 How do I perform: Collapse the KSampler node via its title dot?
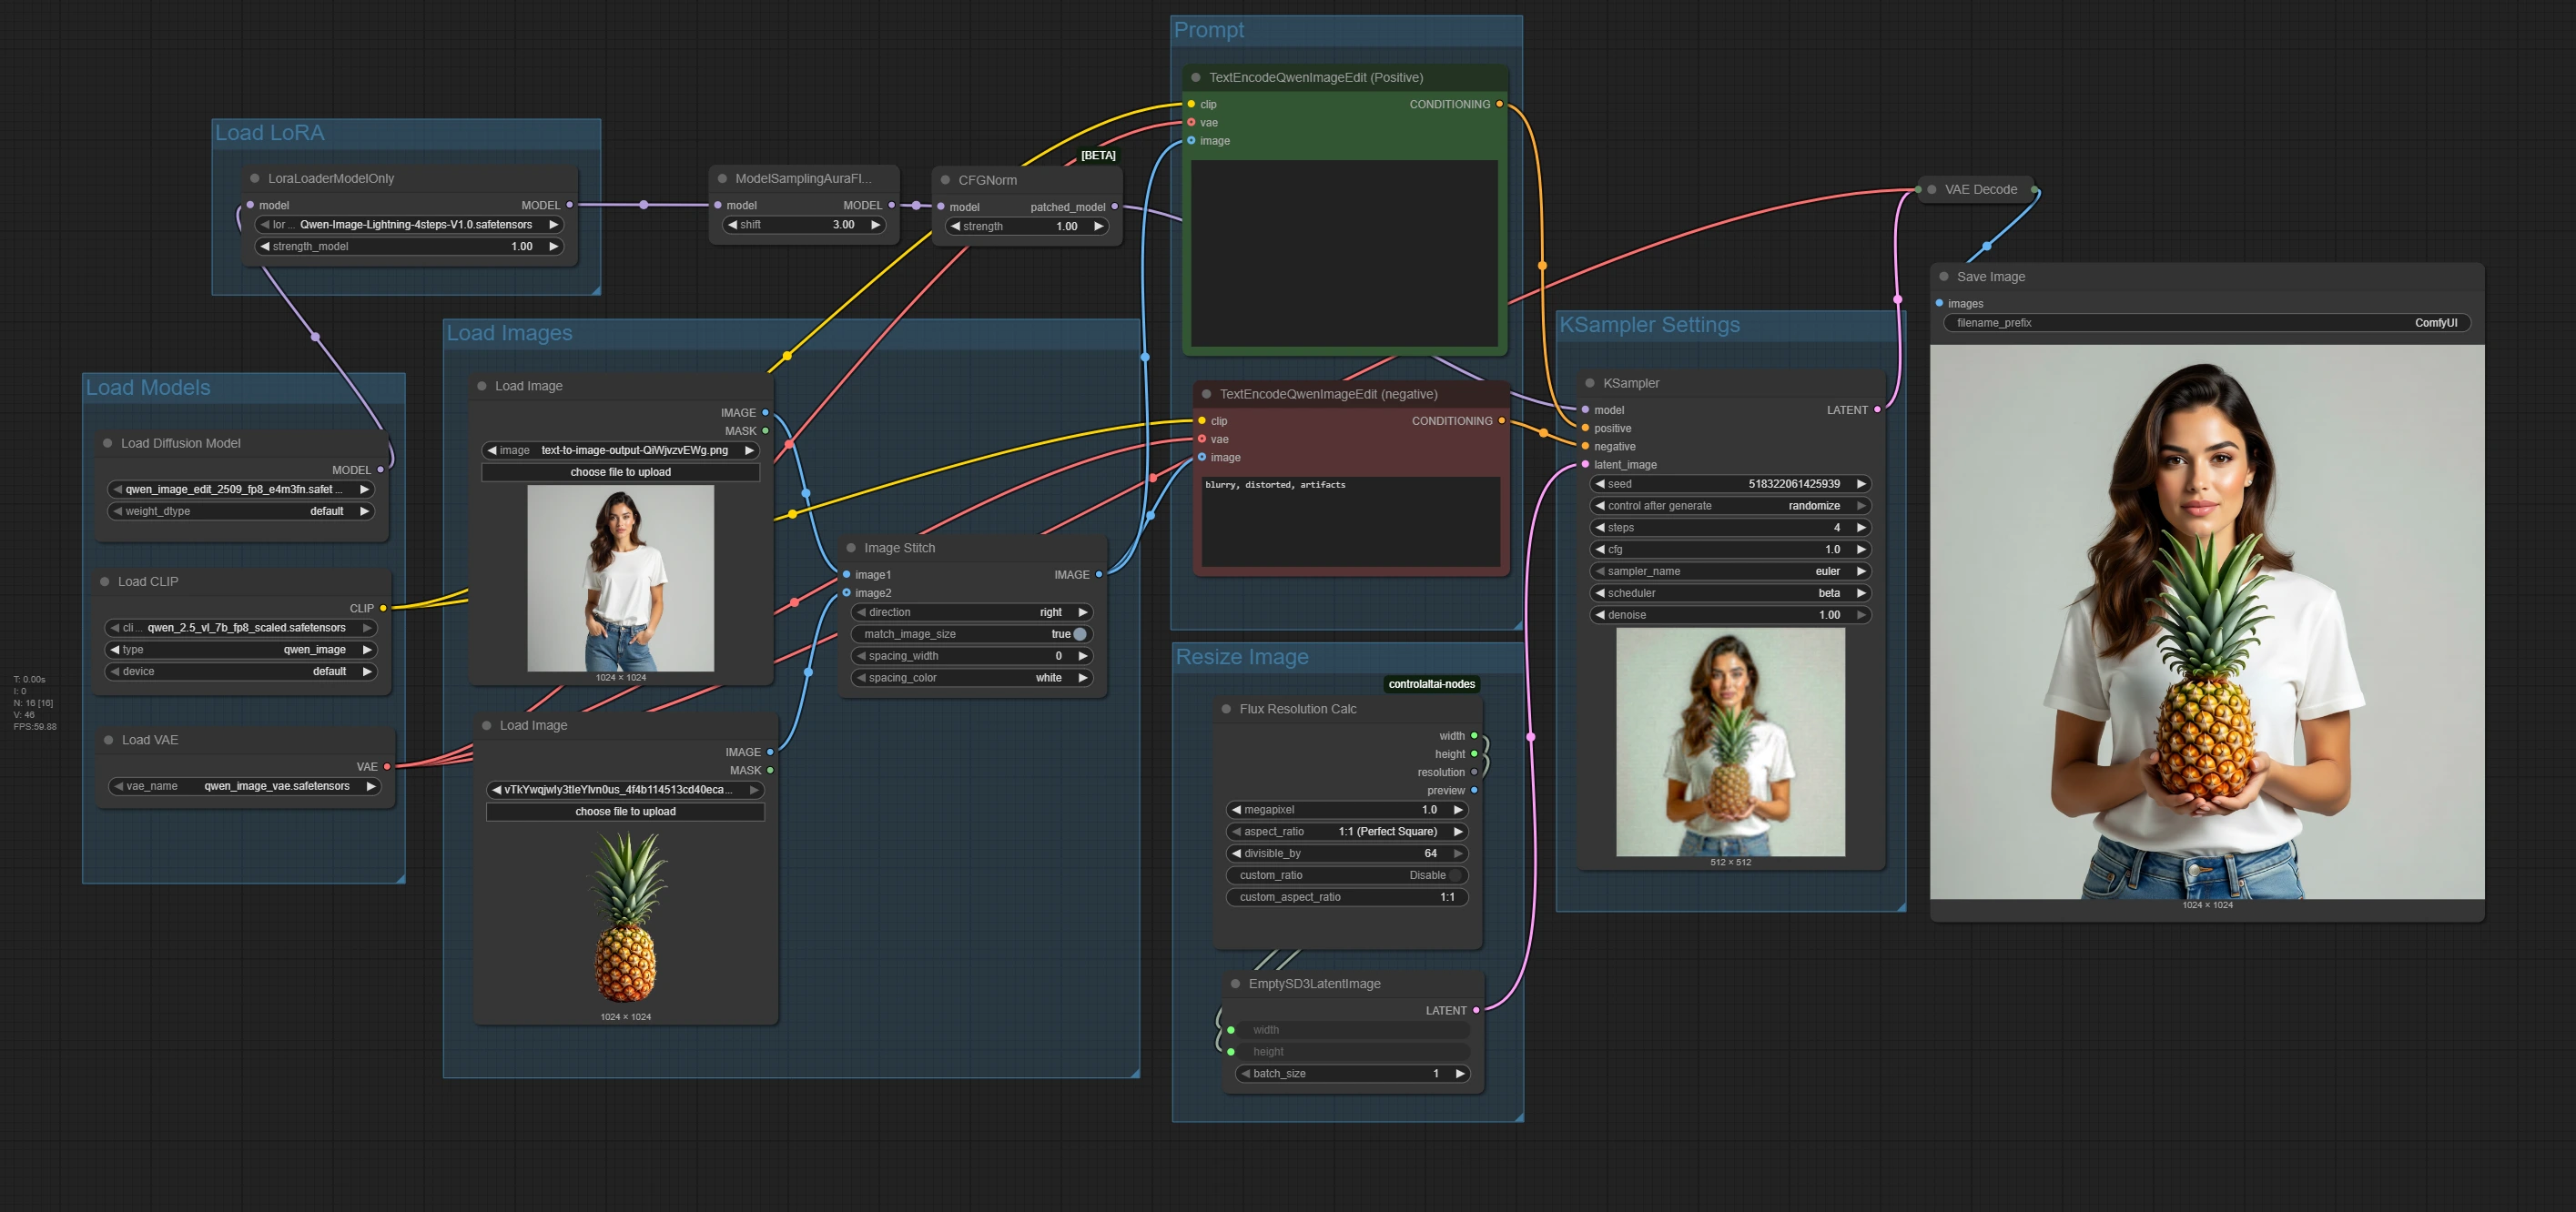click(1590, 383)
